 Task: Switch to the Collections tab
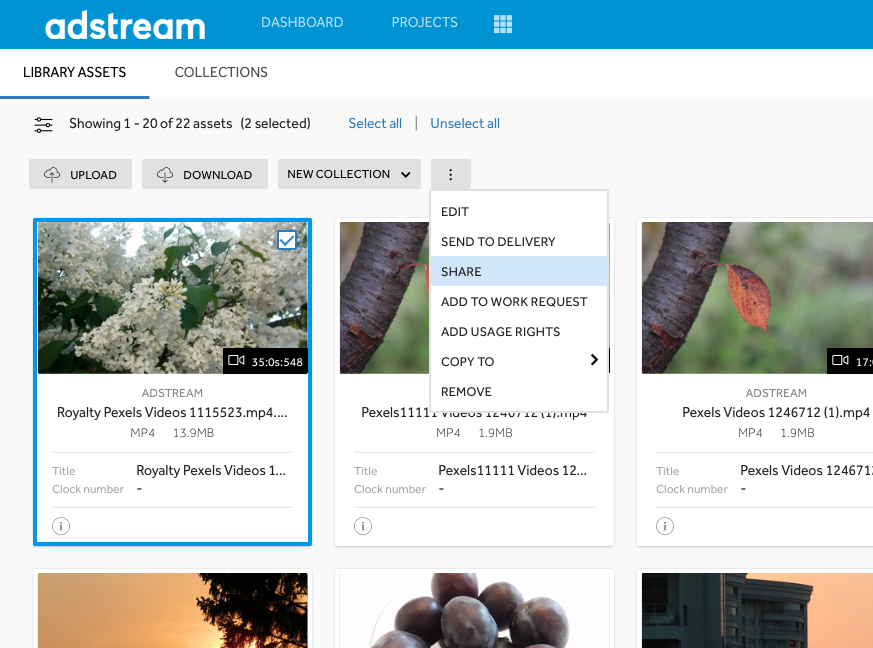coord(221,72)
